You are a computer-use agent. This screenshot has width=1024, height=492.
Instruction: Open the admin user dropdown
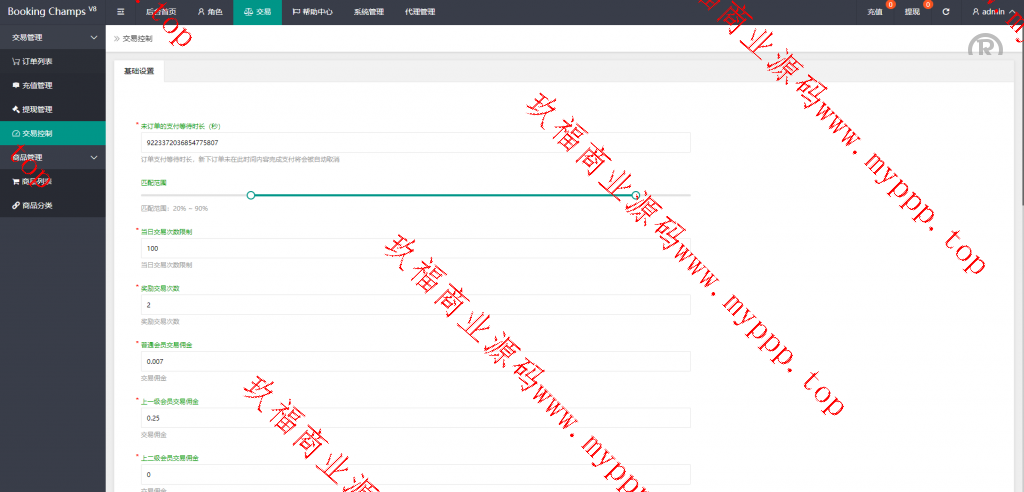[x=994, y=12]
